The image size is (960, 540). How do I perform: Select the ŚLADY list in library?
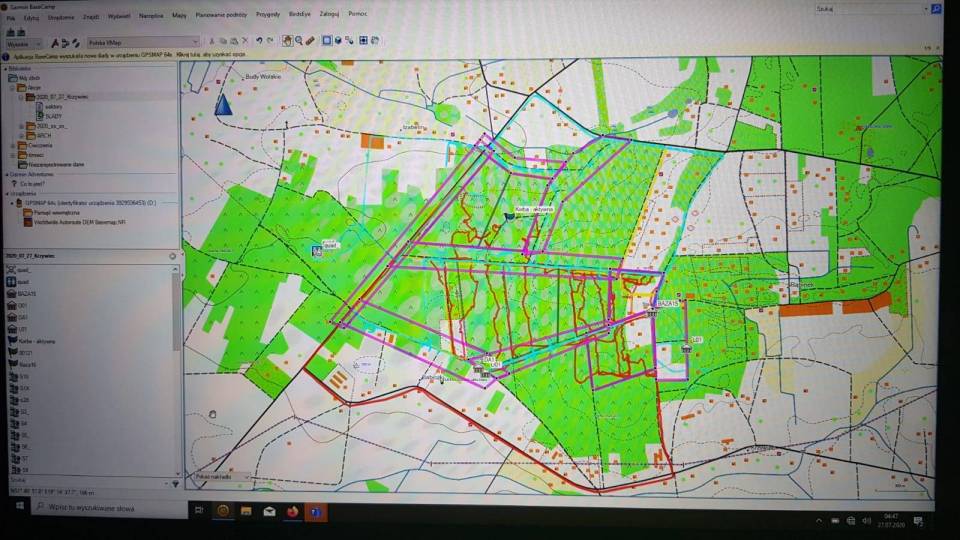(x=53, y=117)
